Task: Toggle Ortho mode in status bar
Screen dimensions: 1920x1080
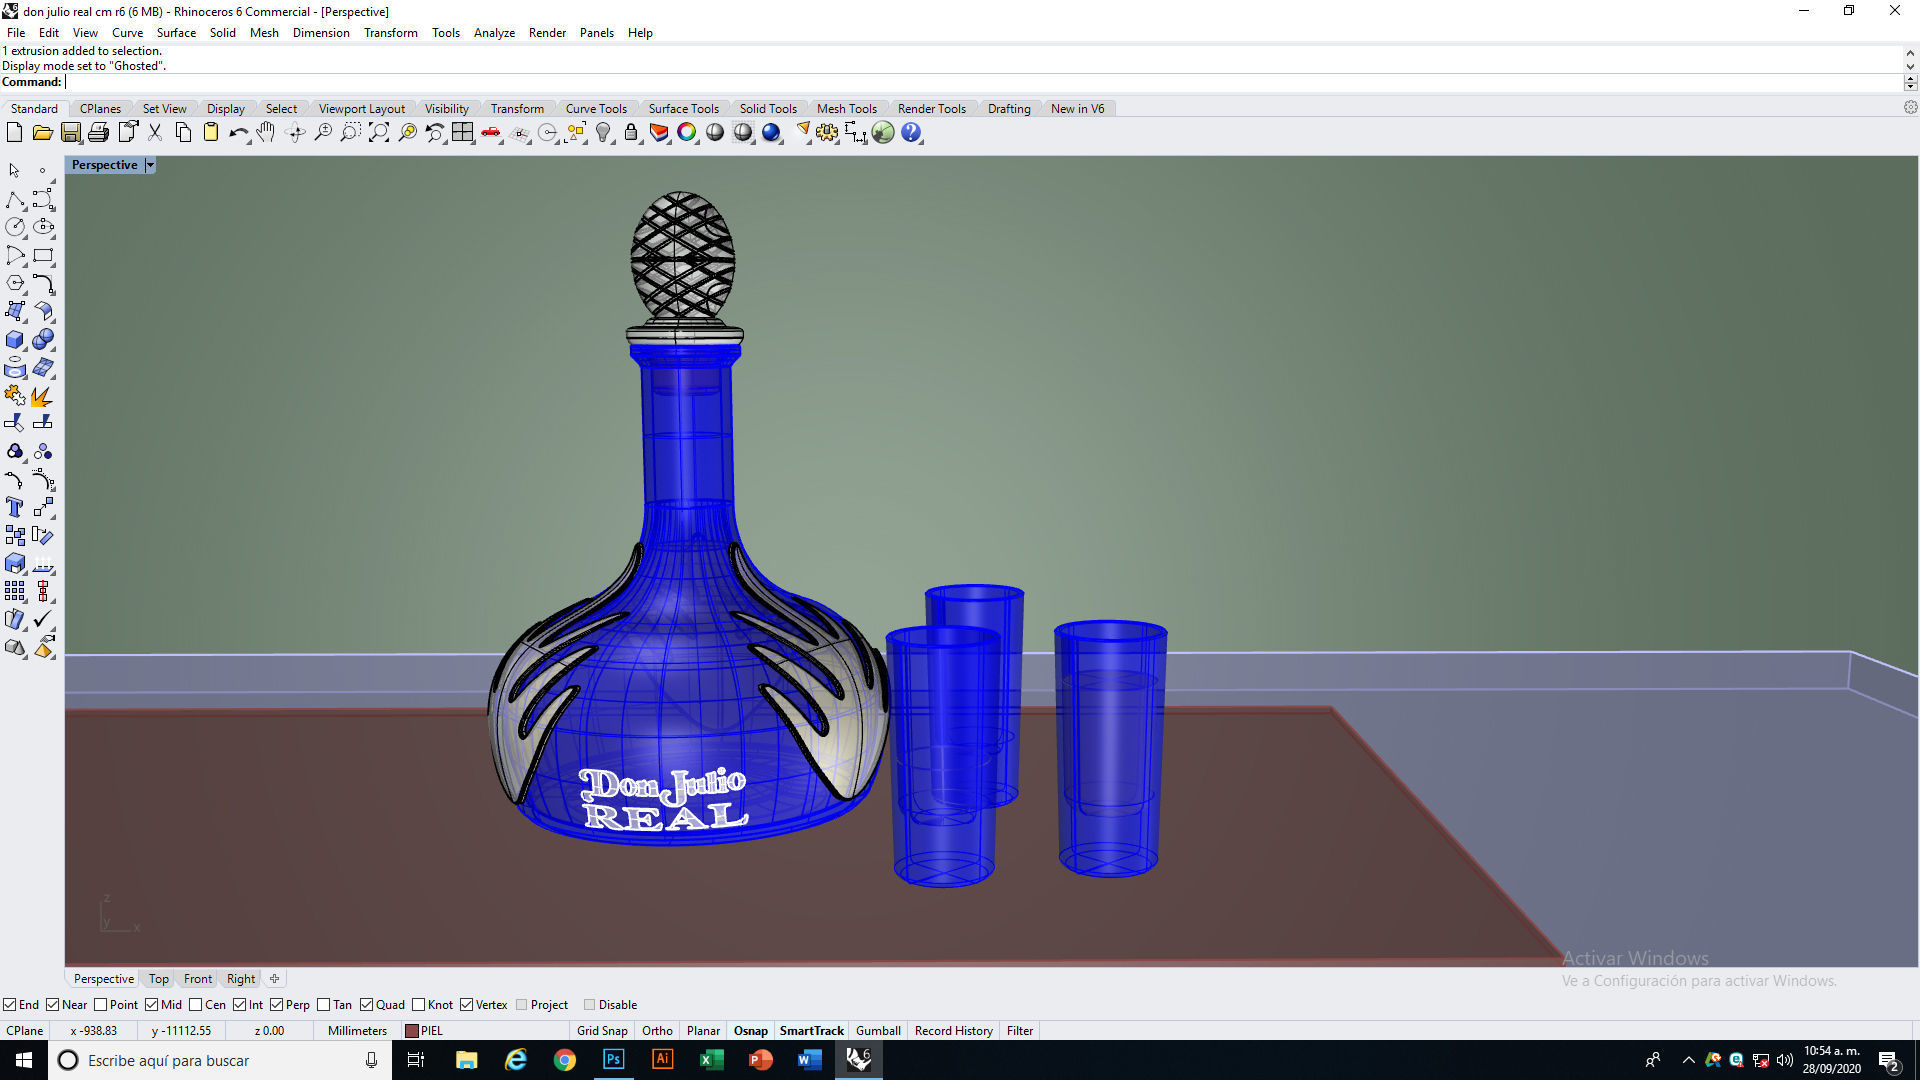Action: tap(657, 1031)
